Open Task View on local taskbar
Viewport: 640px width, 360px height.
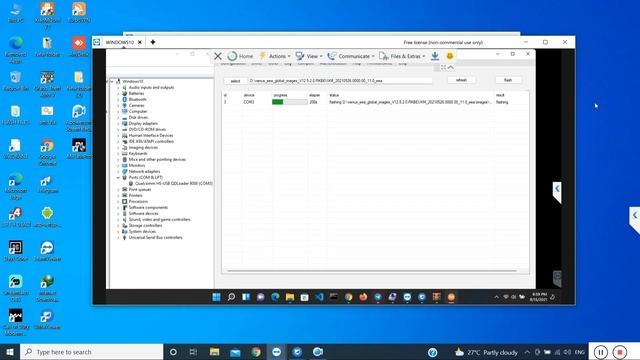pos(193,352)
